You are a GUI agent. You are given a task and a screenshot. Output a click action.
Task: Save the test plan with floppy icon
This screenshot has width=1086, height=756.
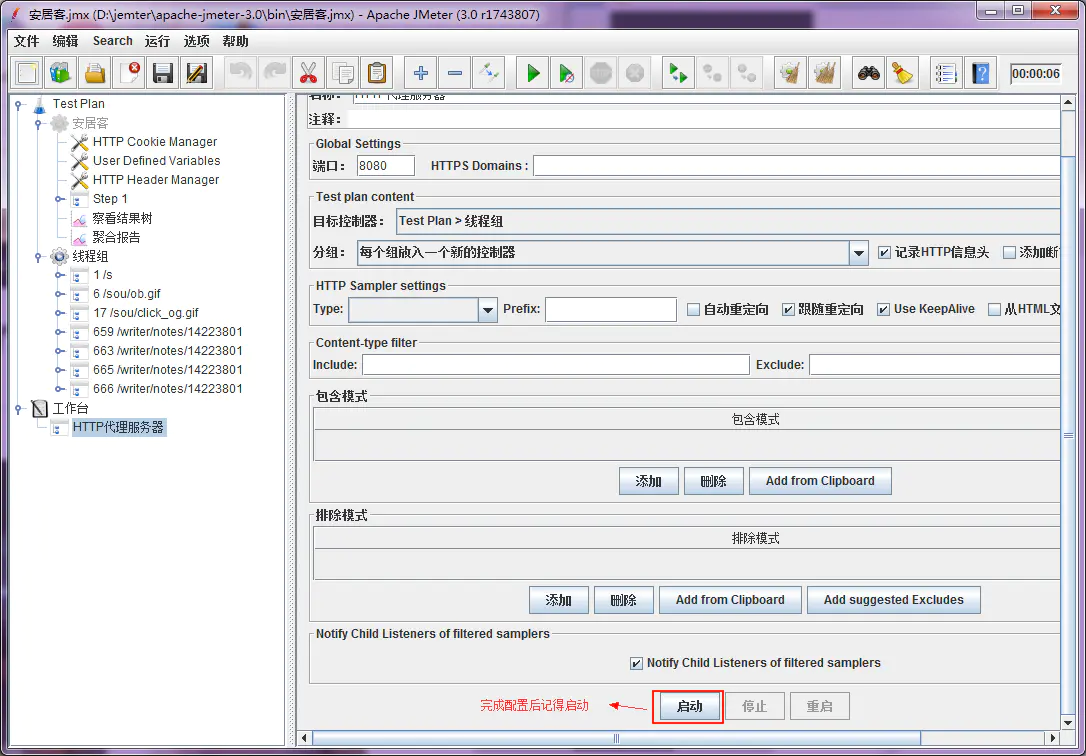tap(163, 73)
